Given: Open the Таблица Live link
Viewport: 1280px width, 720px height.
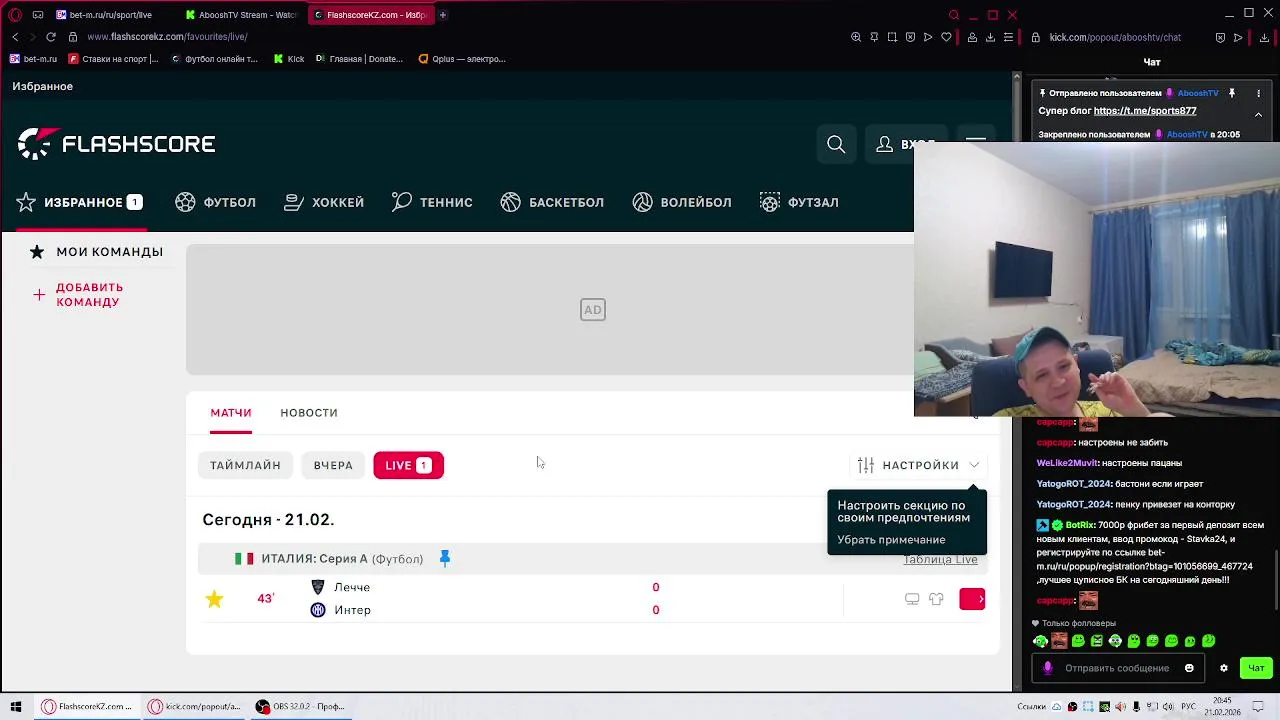Looking at the screenshot, I should pyautogui.click(x=940, y=559).
